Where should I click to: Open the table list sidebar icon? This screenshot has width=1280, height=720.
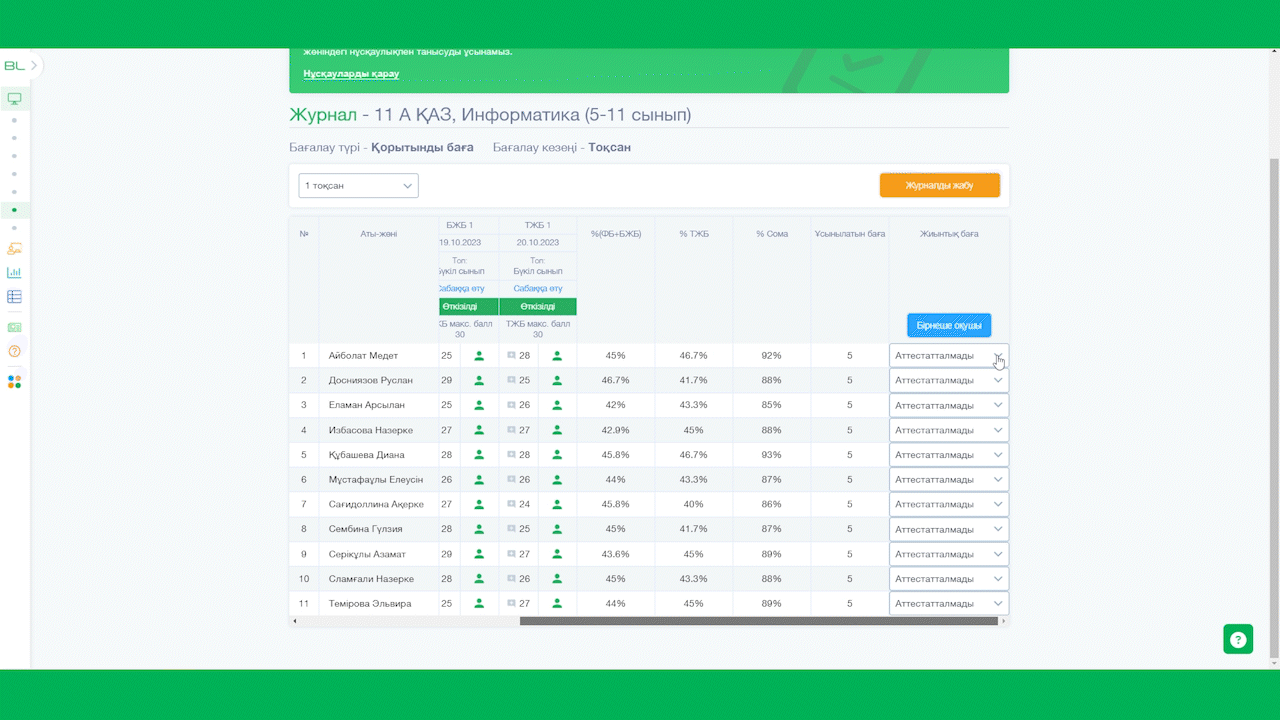click(x=14, y=297)
